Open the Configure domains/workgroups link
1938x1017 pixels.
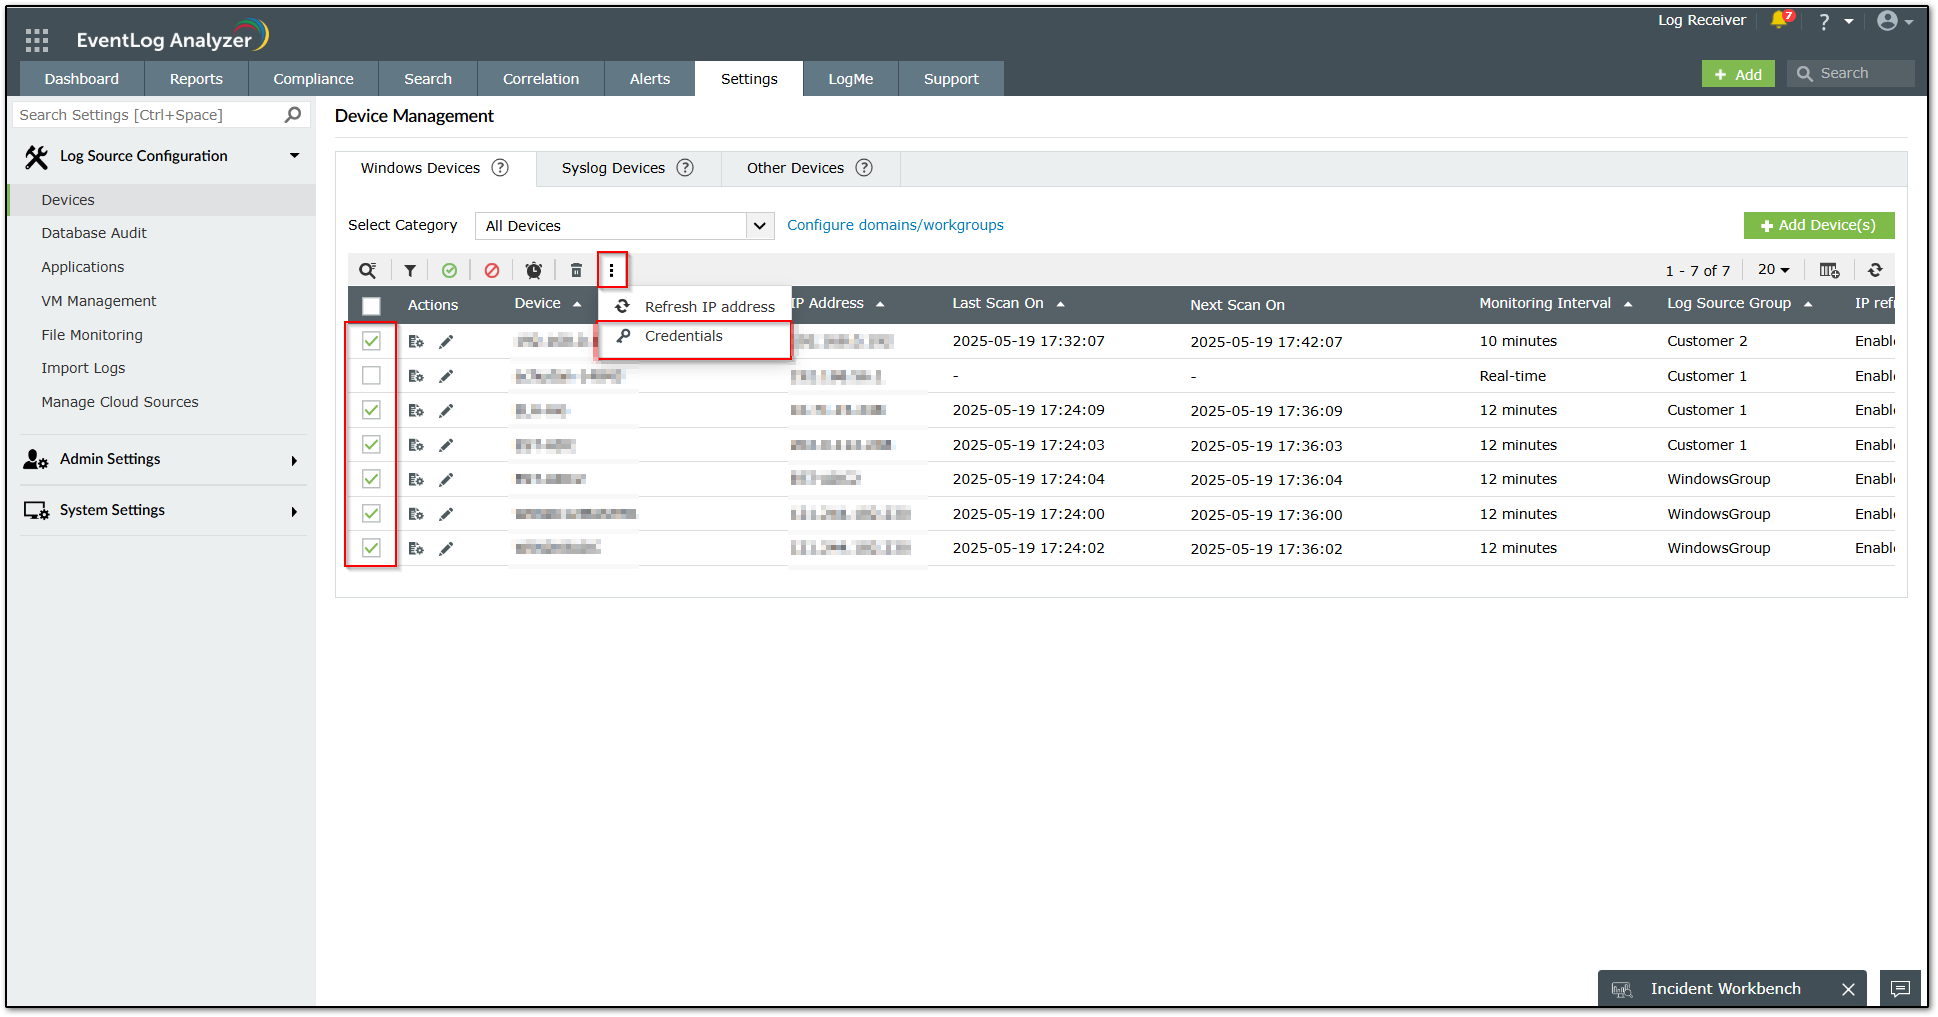[x=895, y=225]
